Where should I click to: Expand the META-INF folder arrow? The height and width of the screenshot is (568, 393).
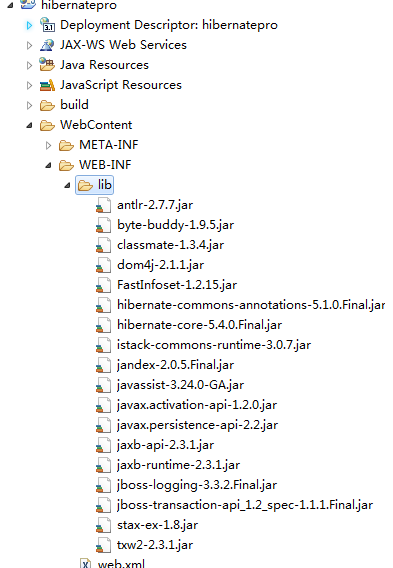click(48, 146)
